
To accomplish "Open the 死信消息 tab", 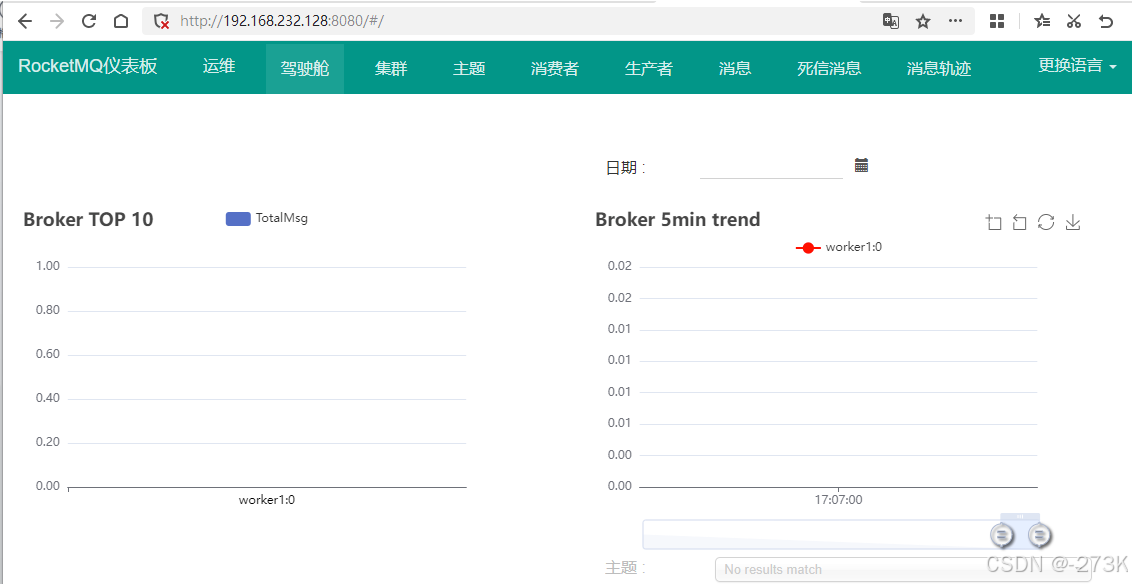I will coord(829,69).
